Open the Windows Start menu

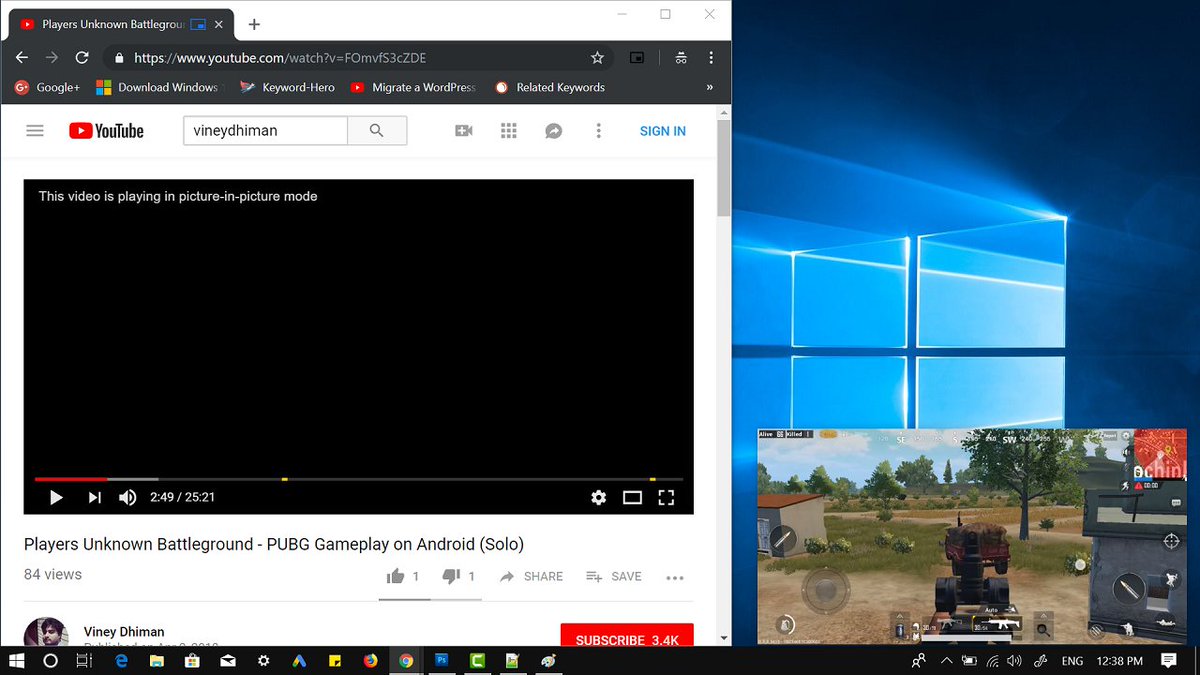[17, 661]
